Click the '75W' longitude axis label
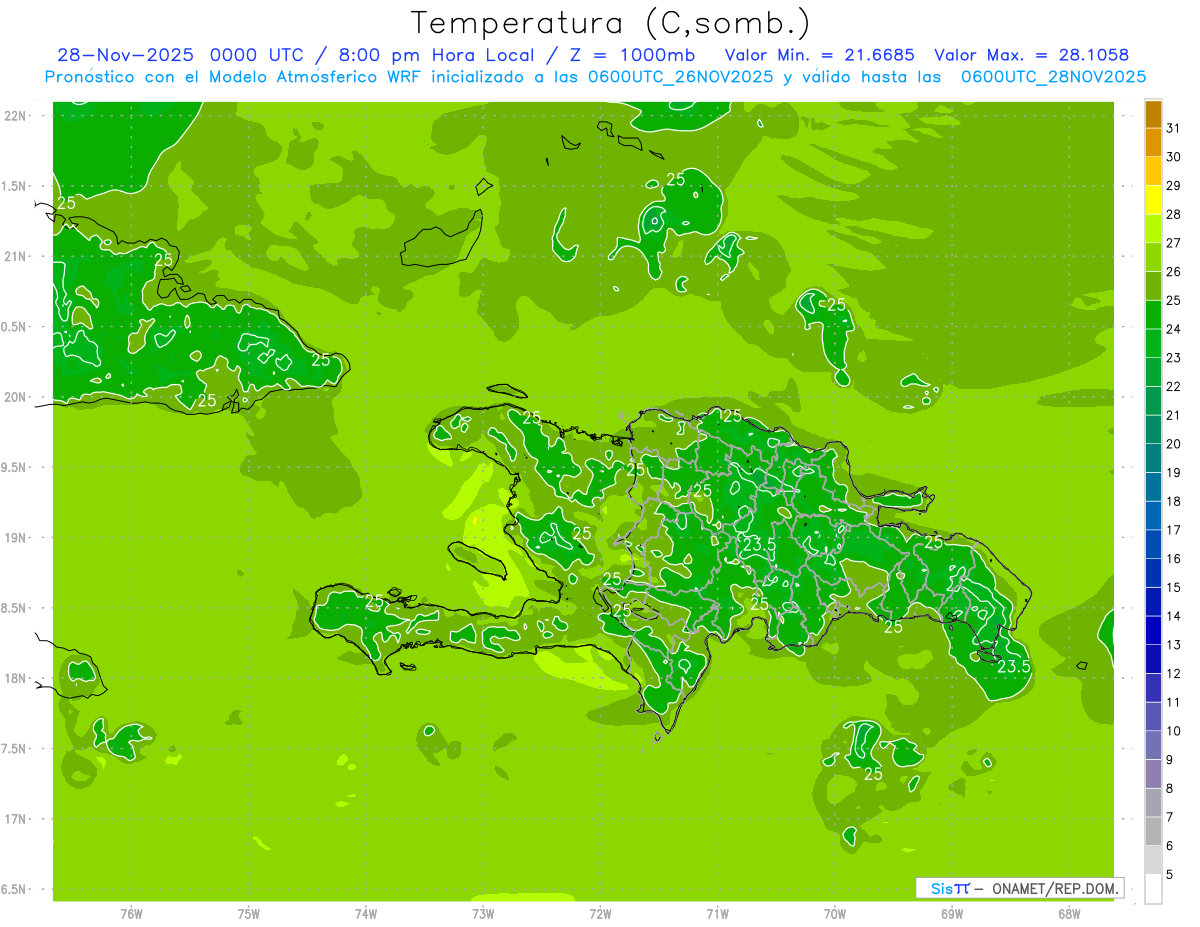This screenshot has height=927, width=1200. coord(249,914)
